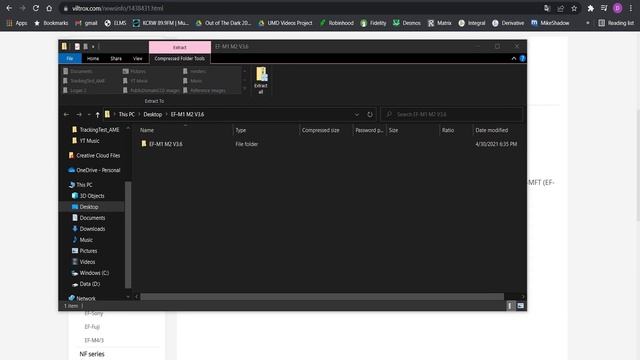The height and width of the screenshot is (360, 640).
Task: Open the View ribbon tab
Action: click(138, 58)
